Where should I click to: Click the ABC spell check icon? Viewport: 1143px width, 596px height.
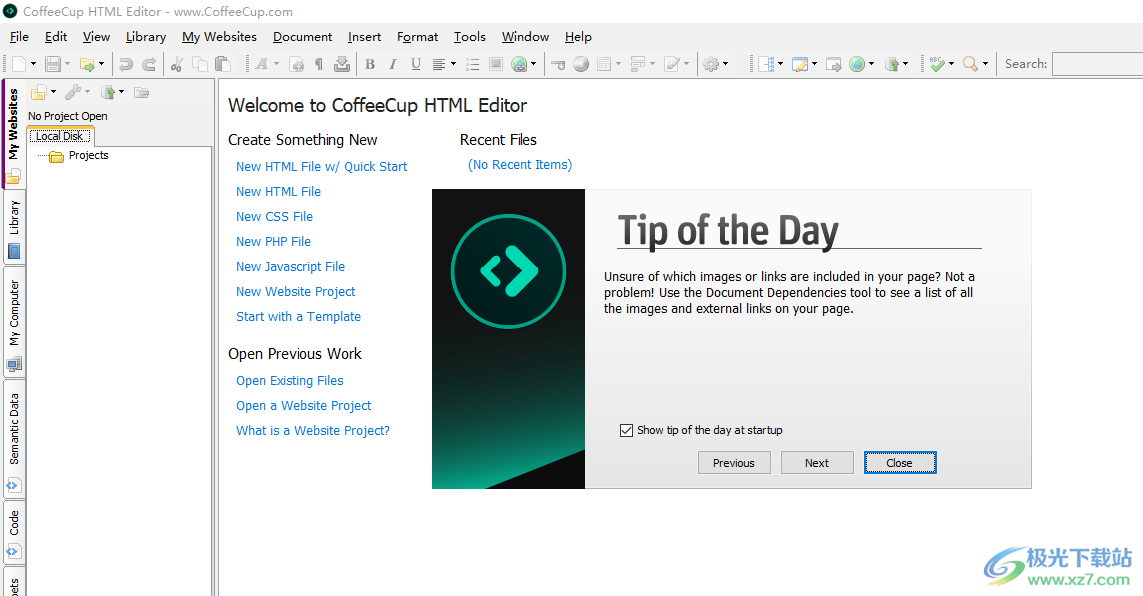point(937,64)
